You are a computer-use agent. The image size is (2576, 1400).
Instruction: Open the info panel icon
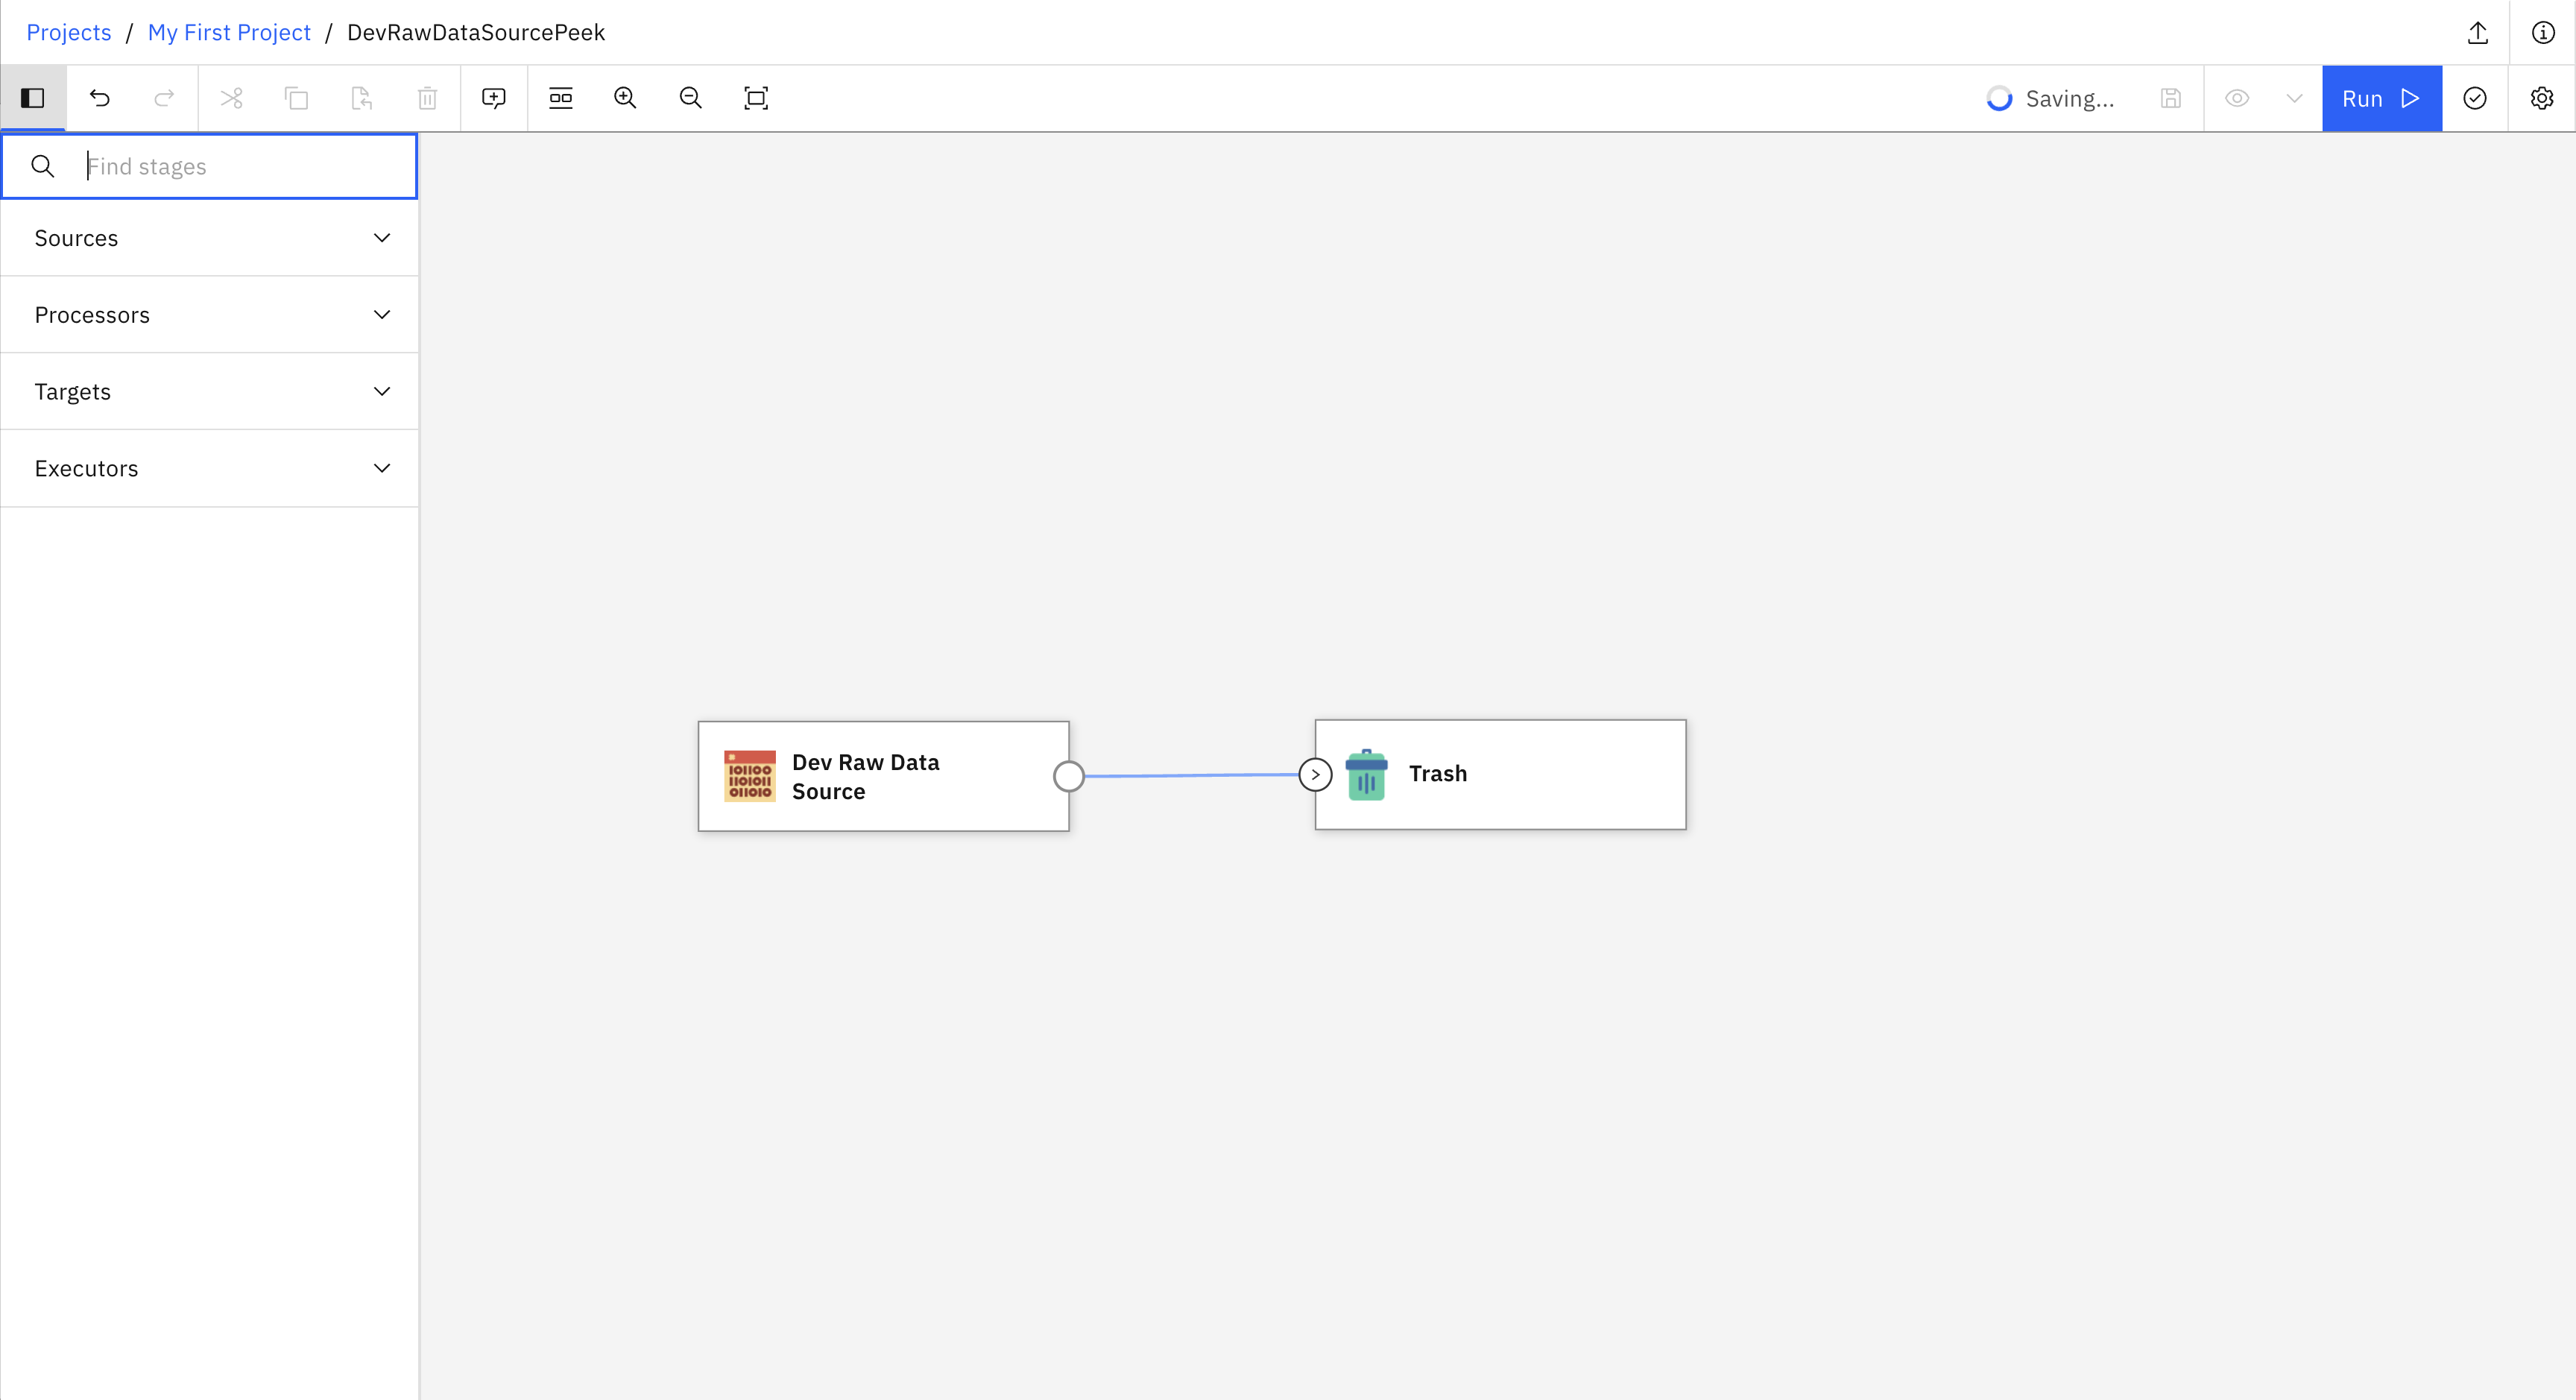[2543, 33]
